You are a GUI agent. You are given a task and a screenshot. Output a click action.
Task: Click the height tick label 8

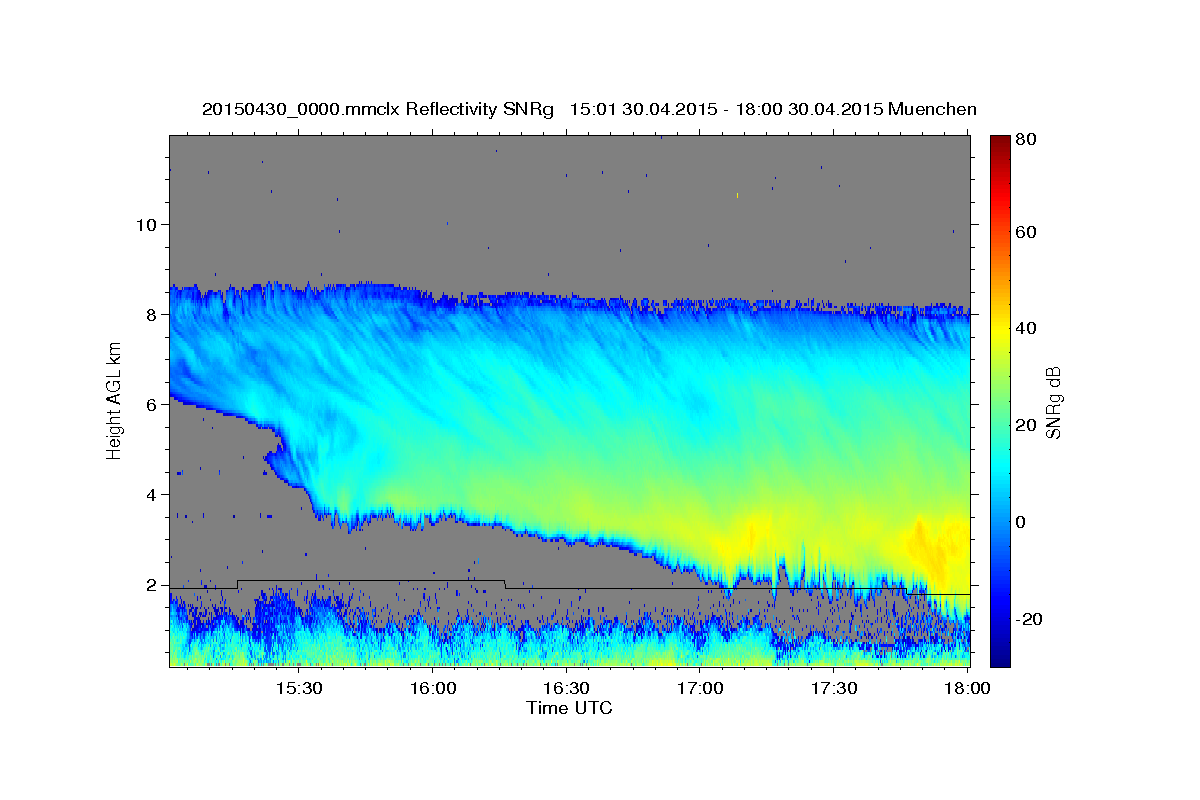coord(152,314)
